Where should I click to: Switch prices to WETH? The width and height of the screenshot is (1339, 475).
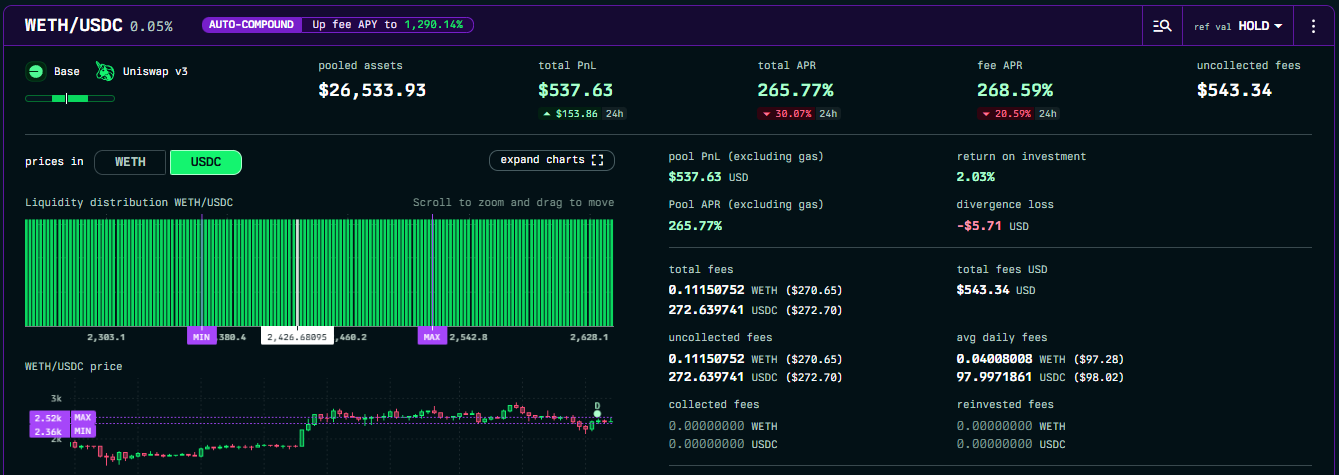pos(130,162)
